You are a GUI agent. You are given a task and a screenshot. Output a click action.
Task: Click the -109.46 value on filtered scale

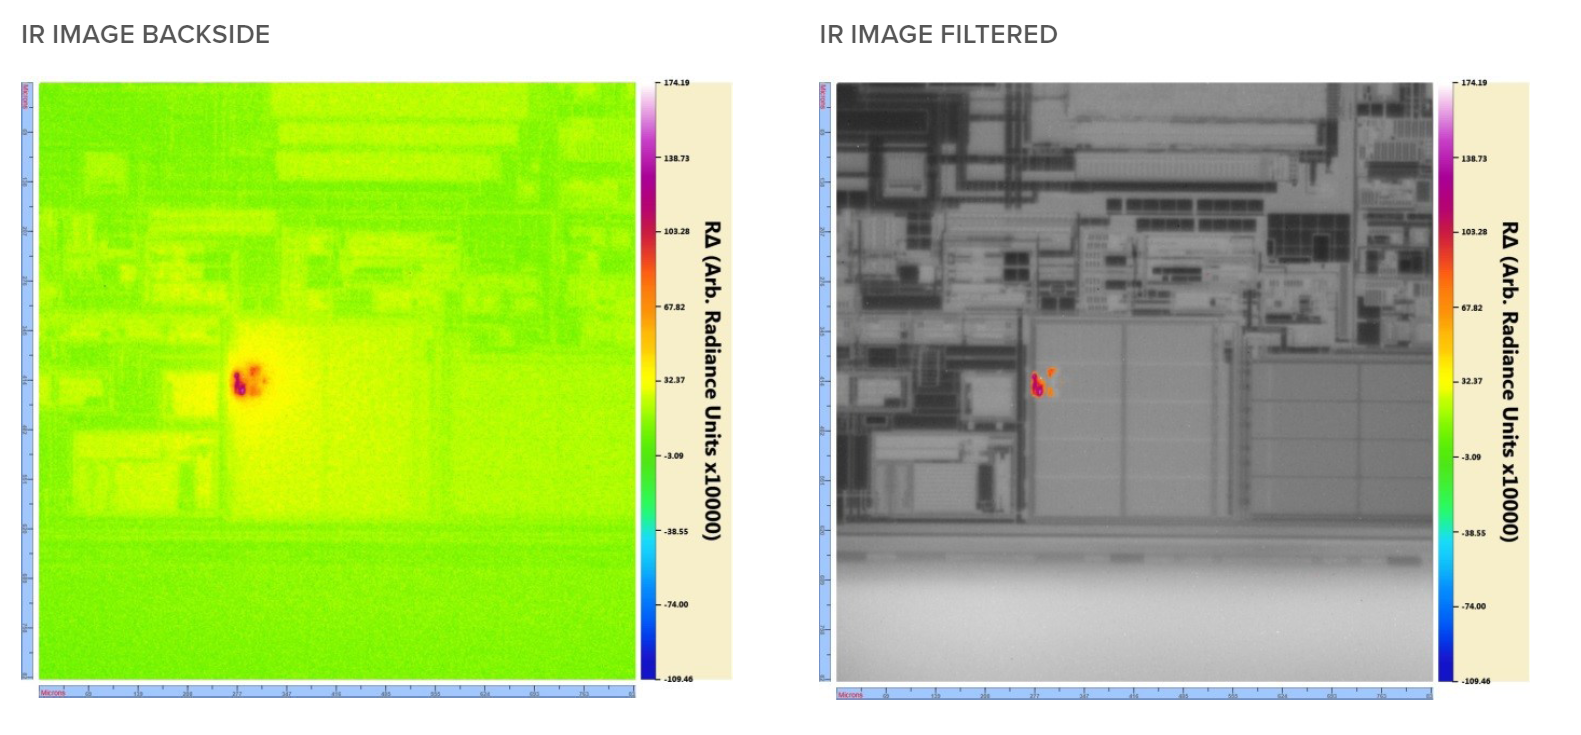pos(1476,681)
